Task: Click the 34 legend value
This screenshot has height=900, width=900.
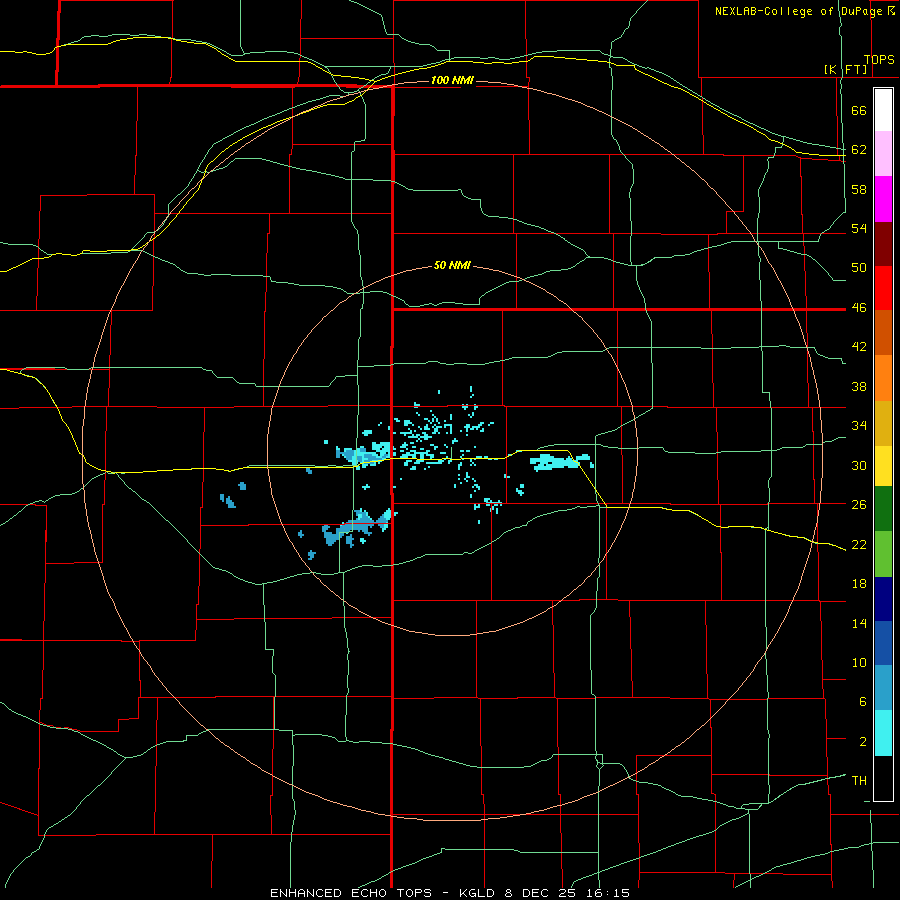Action: pyautogui.click(x=859, y=426)
